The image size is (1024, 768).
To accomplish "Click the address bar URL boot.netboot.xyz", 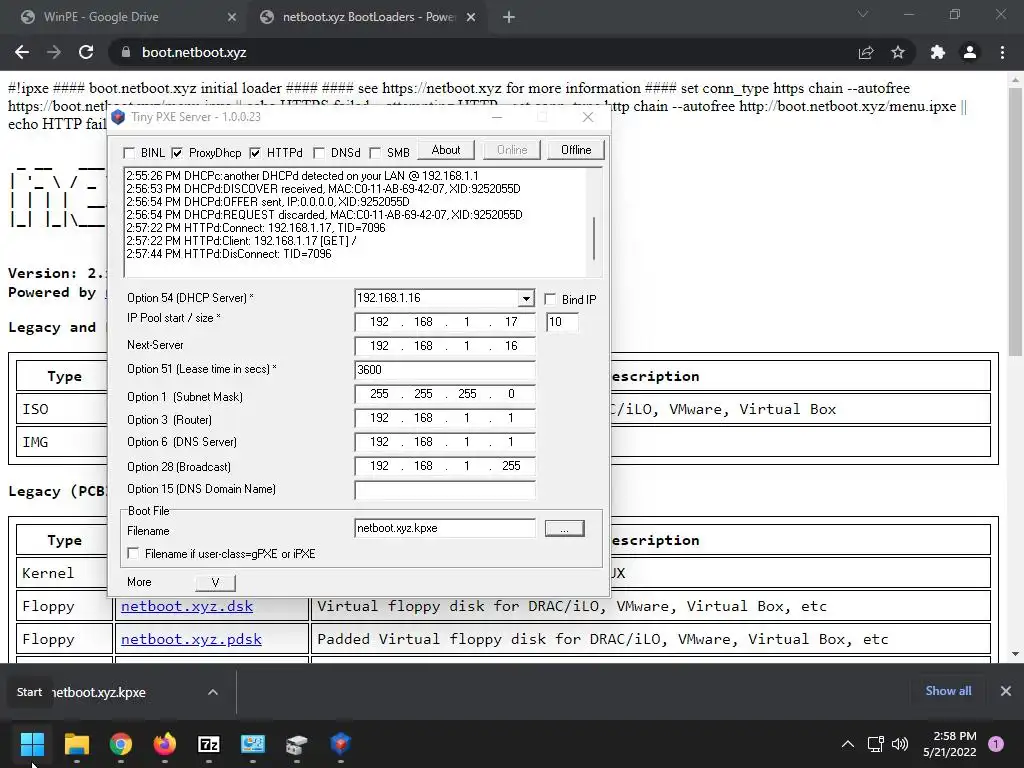I will 194,52.
